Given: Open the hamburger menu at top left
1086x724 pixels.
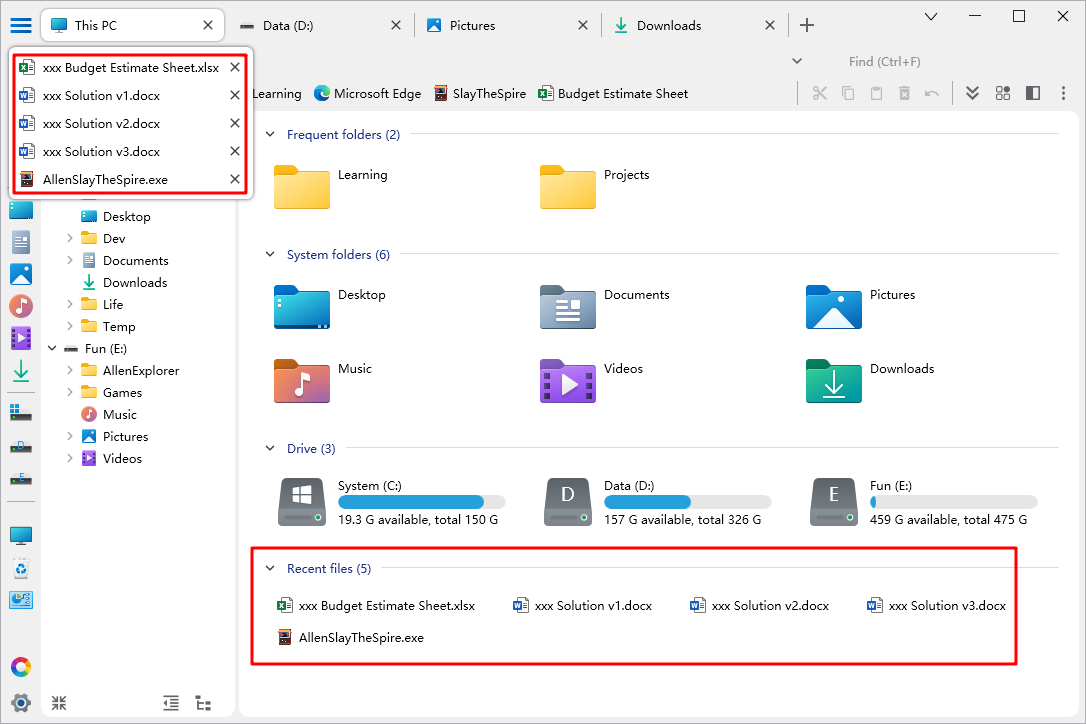Looking at the screenshot, I should (x=20, y=25).
